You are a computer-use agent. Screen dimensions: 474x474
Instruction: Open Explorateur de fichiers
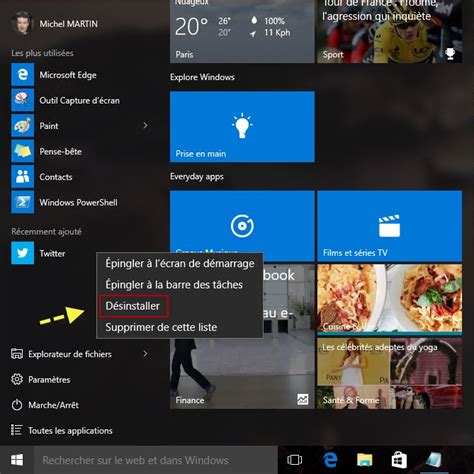[70, 354]
